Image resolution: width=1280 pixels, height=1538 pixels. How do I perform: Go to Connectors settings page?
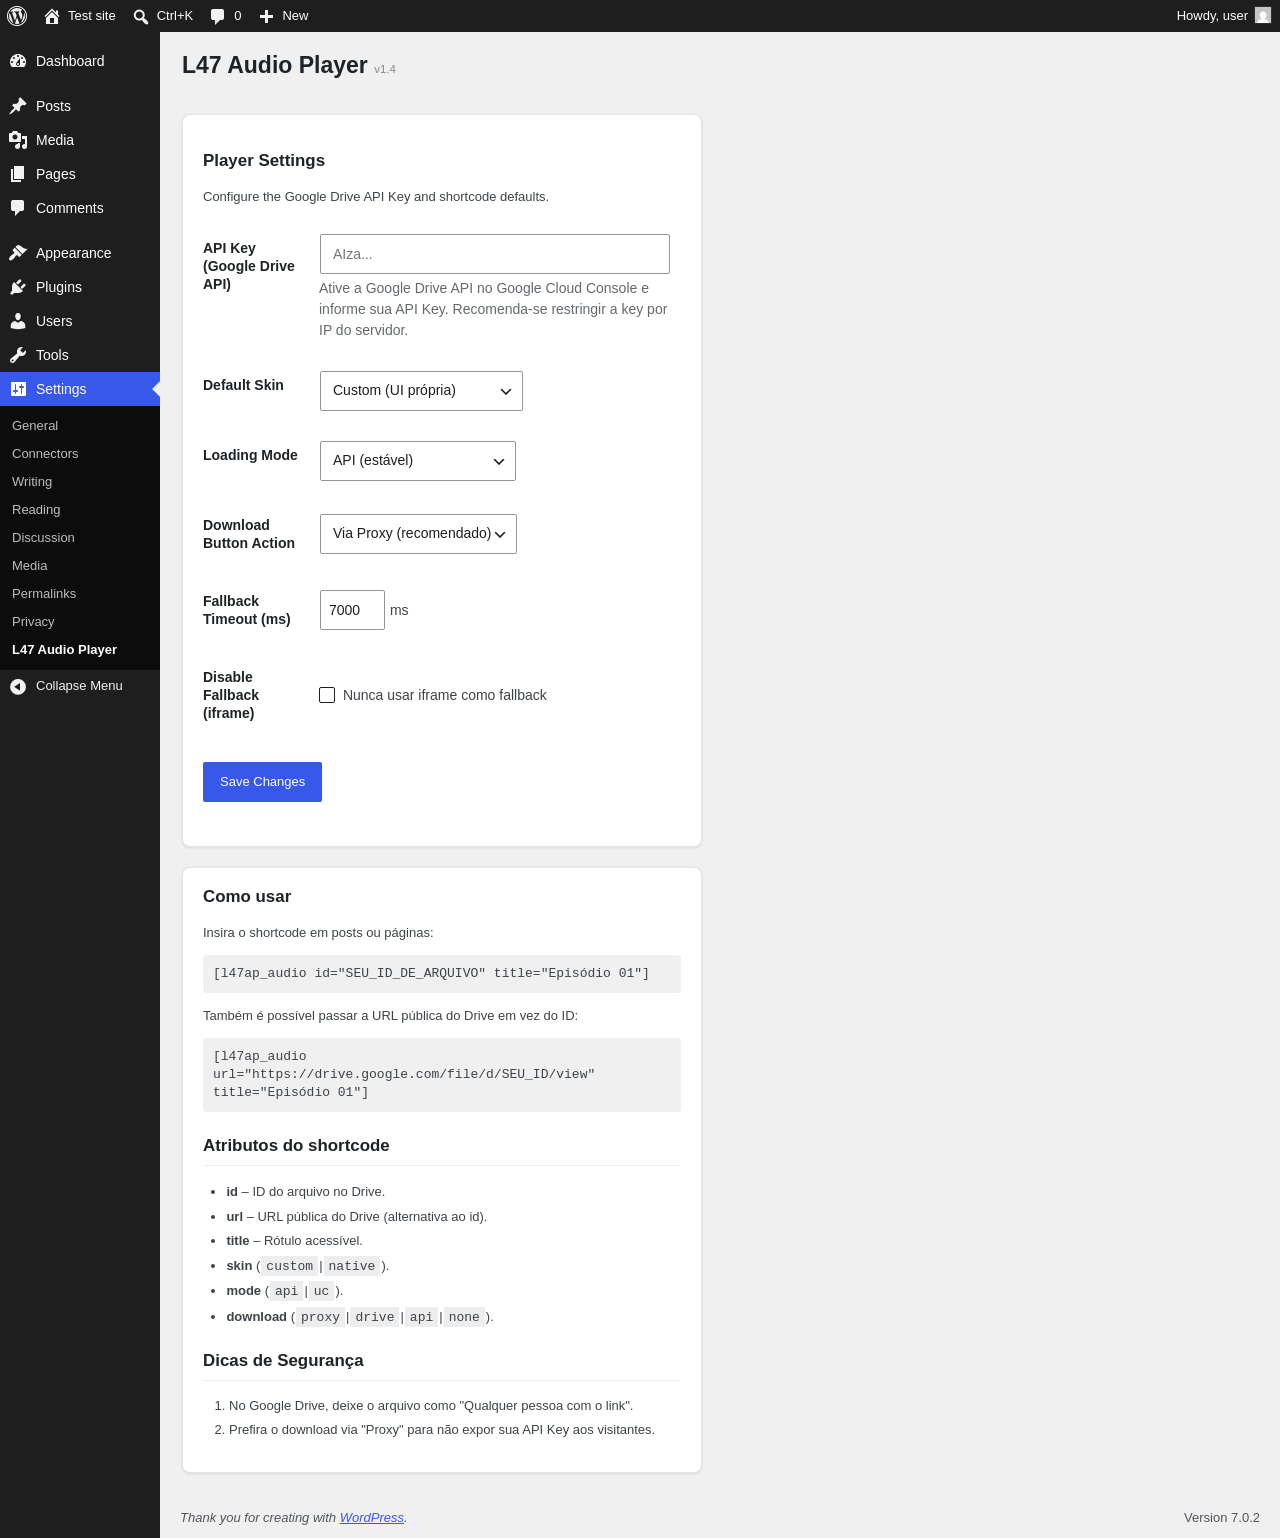(45, 454)
